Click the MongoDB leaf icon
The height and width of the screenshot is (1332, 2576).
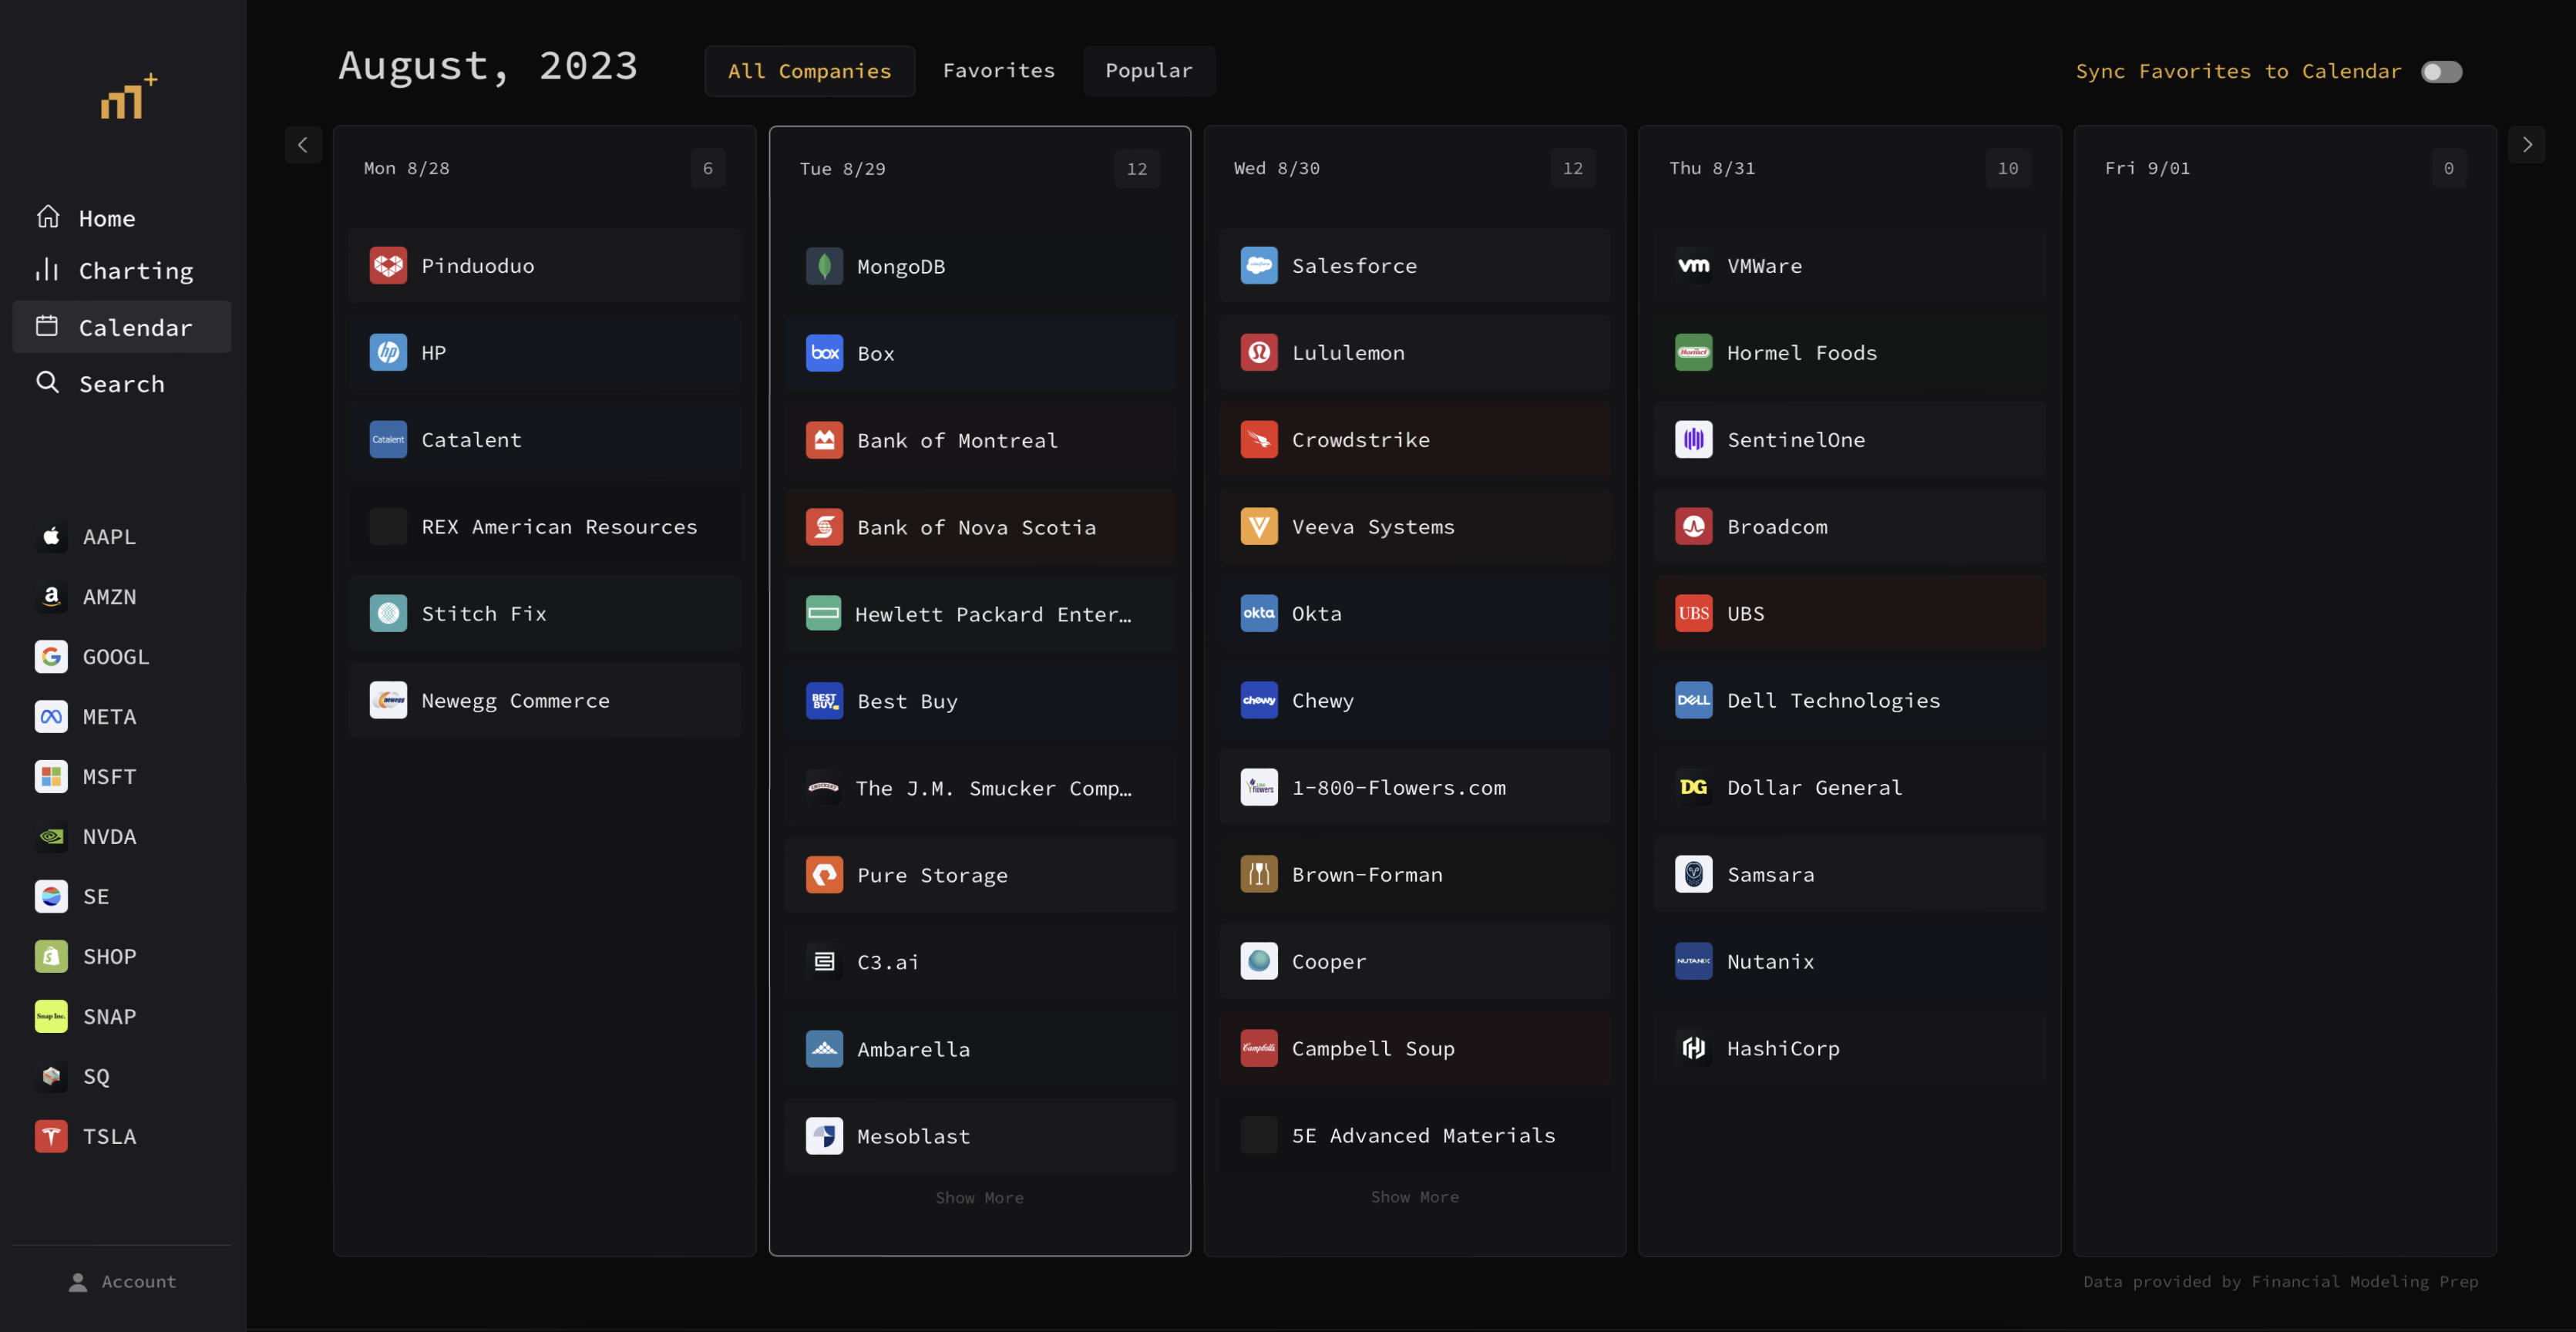[824, 267]
